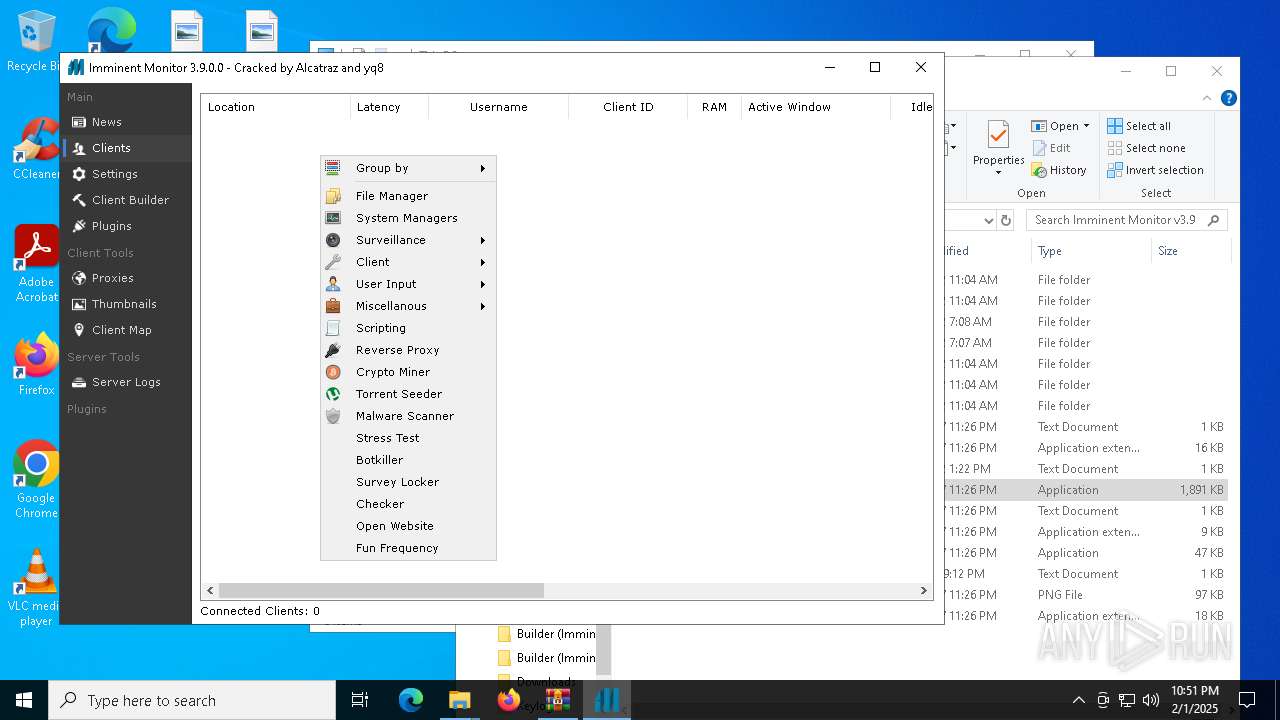Click the Server Logs icon
Viewport: 1280px width, 720px height.
(79, 382)
